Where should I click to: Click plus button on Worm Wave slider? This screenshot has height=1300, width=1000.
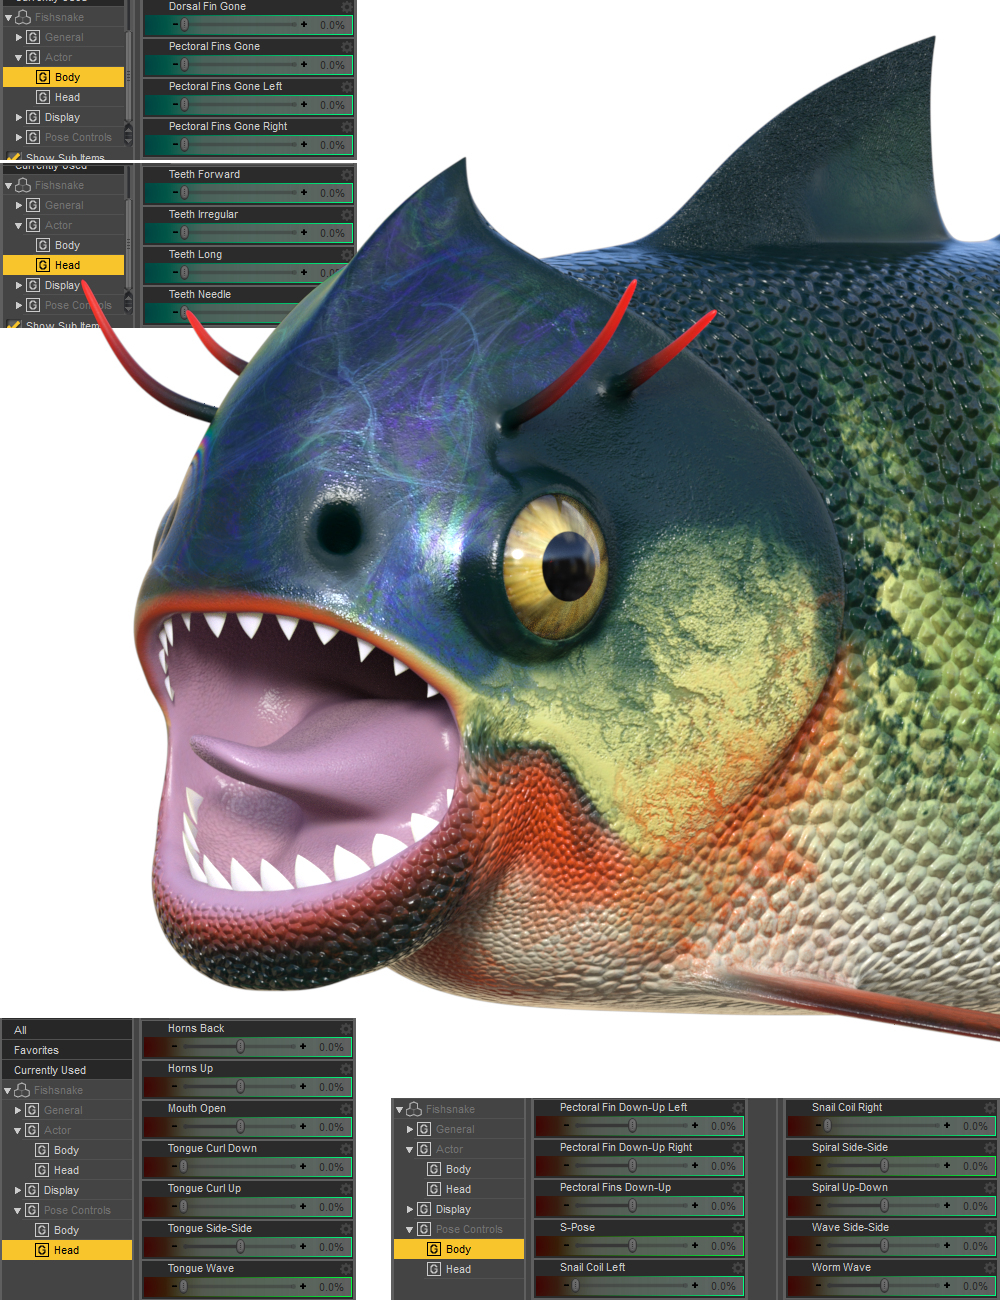947,1285
